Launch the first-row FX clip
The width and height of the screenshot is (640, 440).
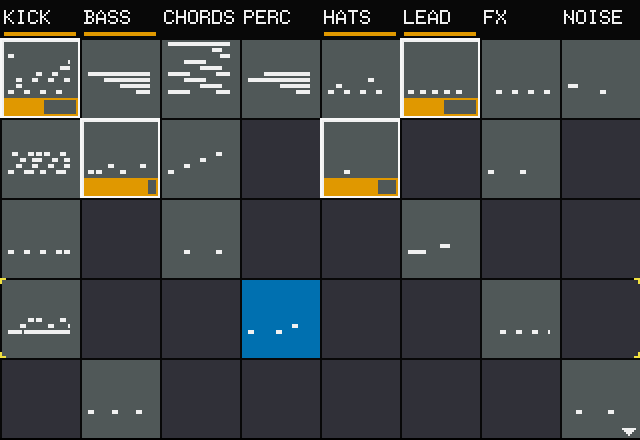tap(520, 78)
